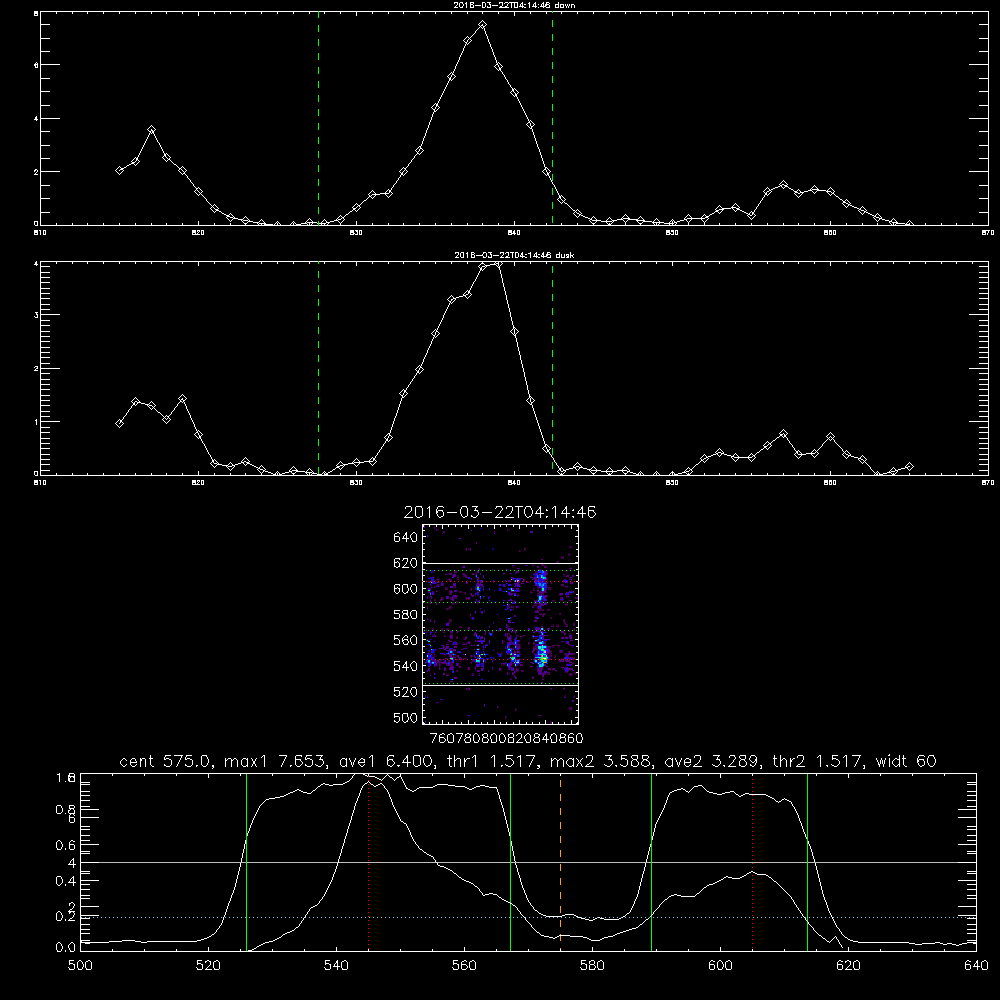Select the highest diamond marker on dusk curve
The height and width of the screenshot is (1000, 1000).
pyautogui.click(x=498, y=263)
